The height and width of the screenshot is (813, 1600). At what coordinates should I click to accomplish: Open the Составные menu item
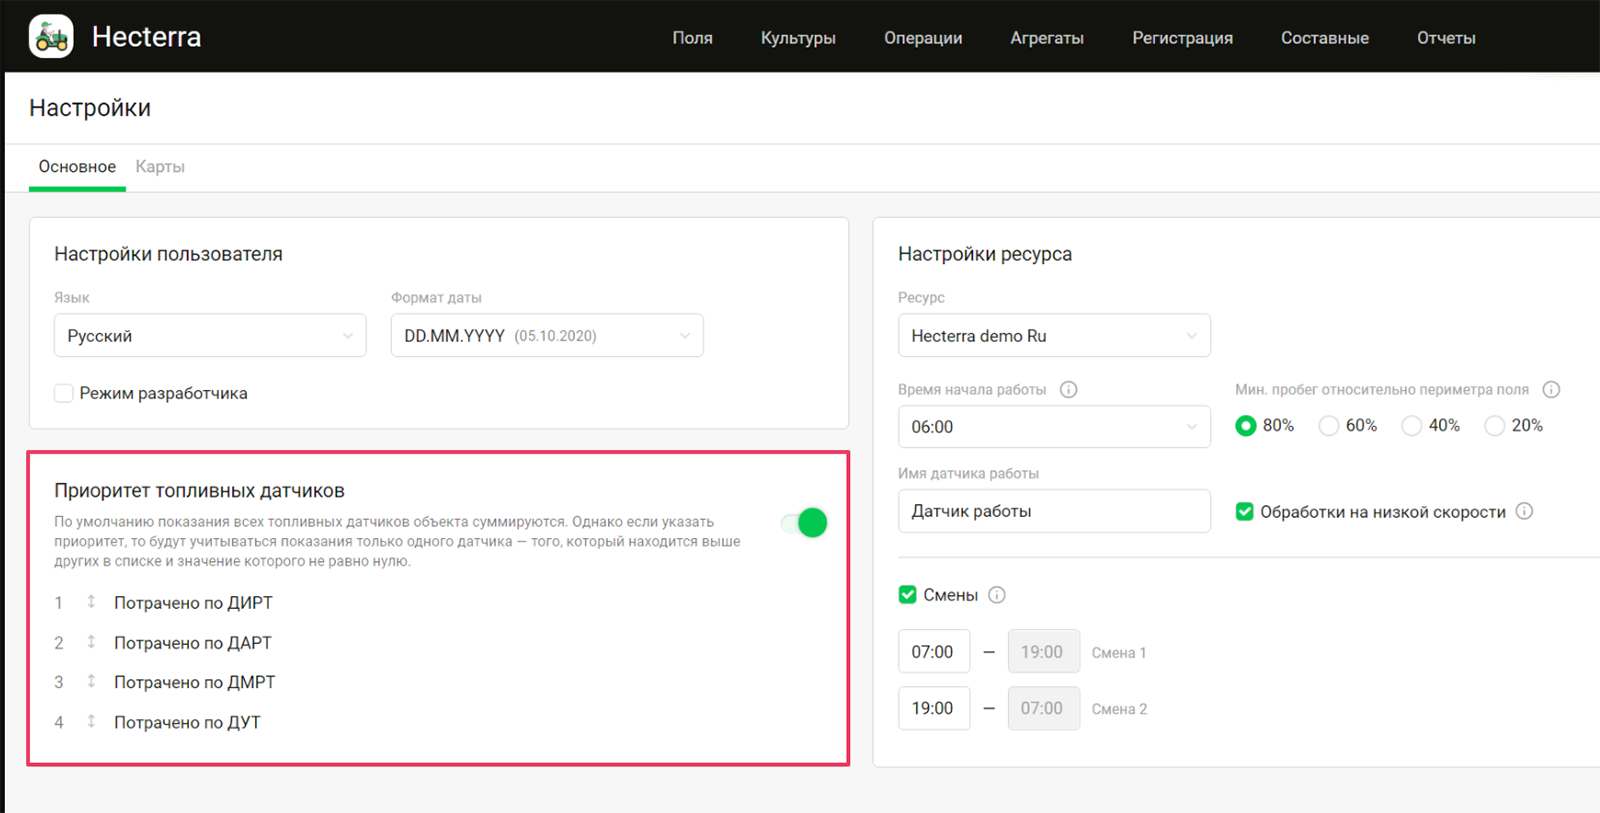pos(1325,38)
